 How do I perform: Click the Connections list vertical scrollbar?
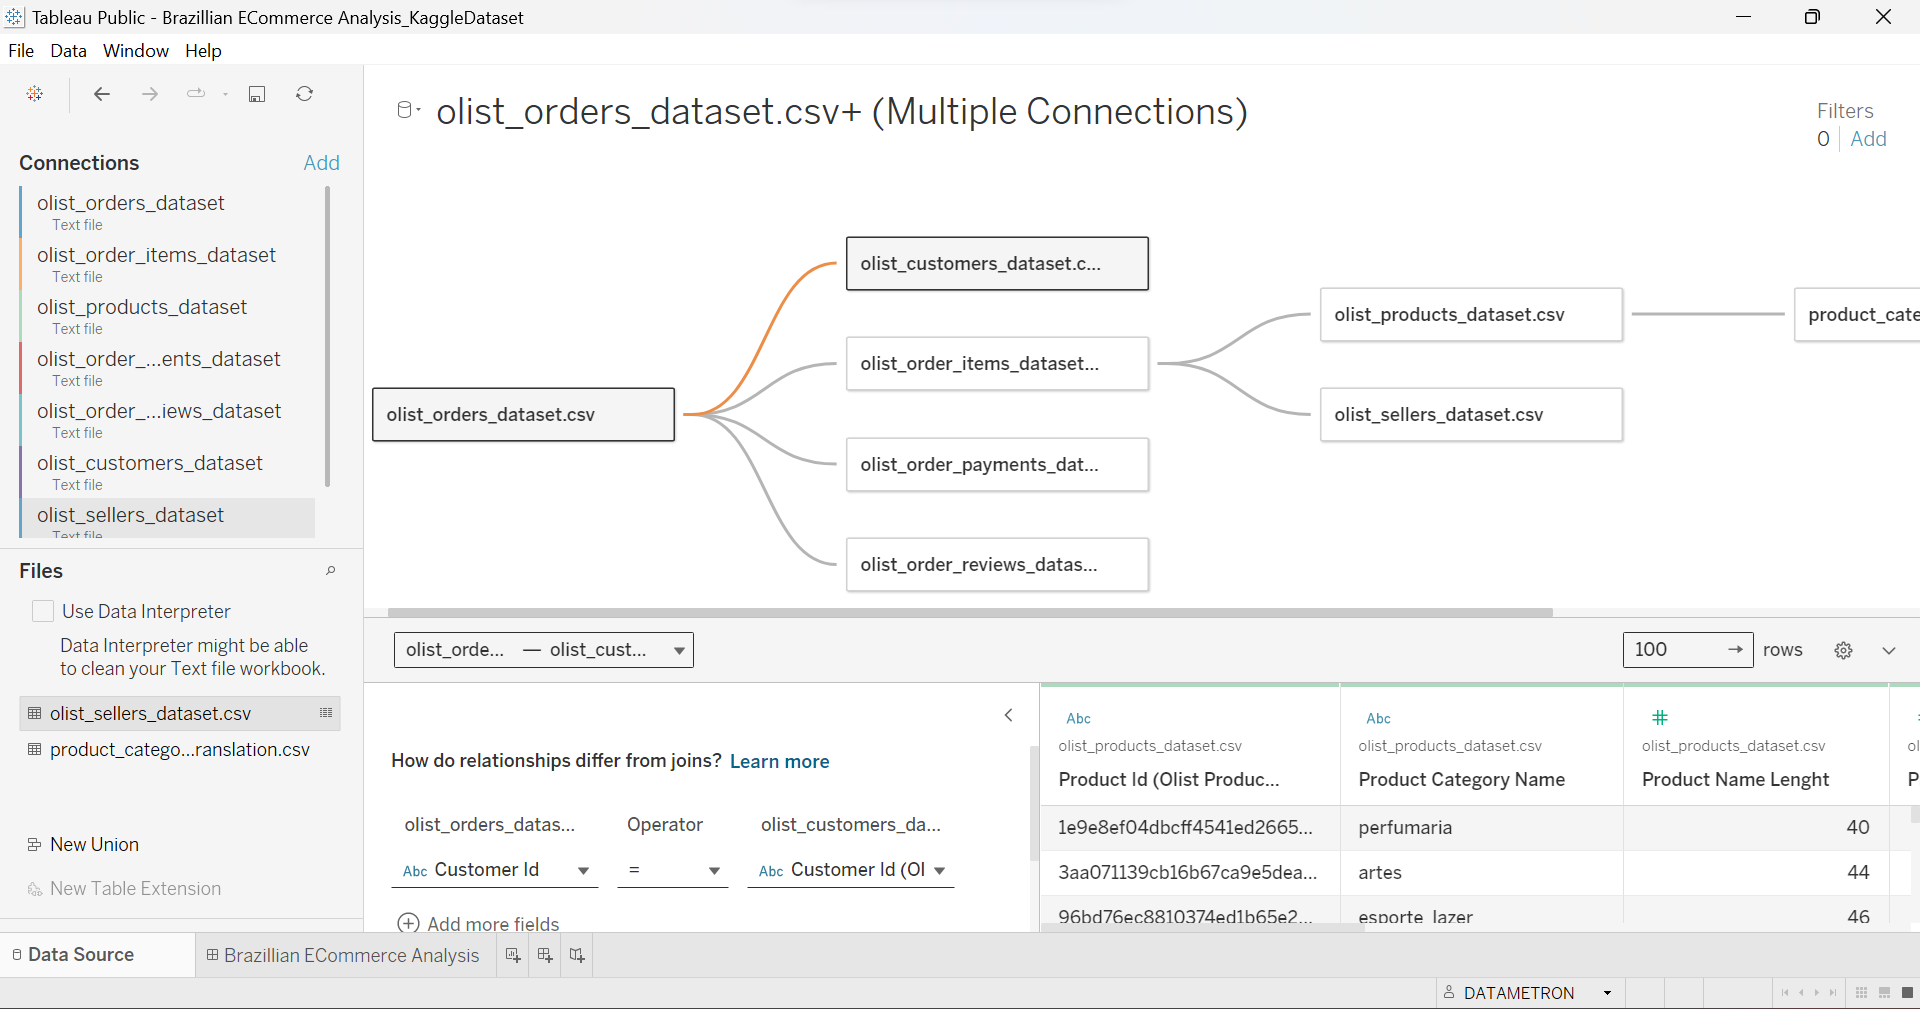point(327,337)
